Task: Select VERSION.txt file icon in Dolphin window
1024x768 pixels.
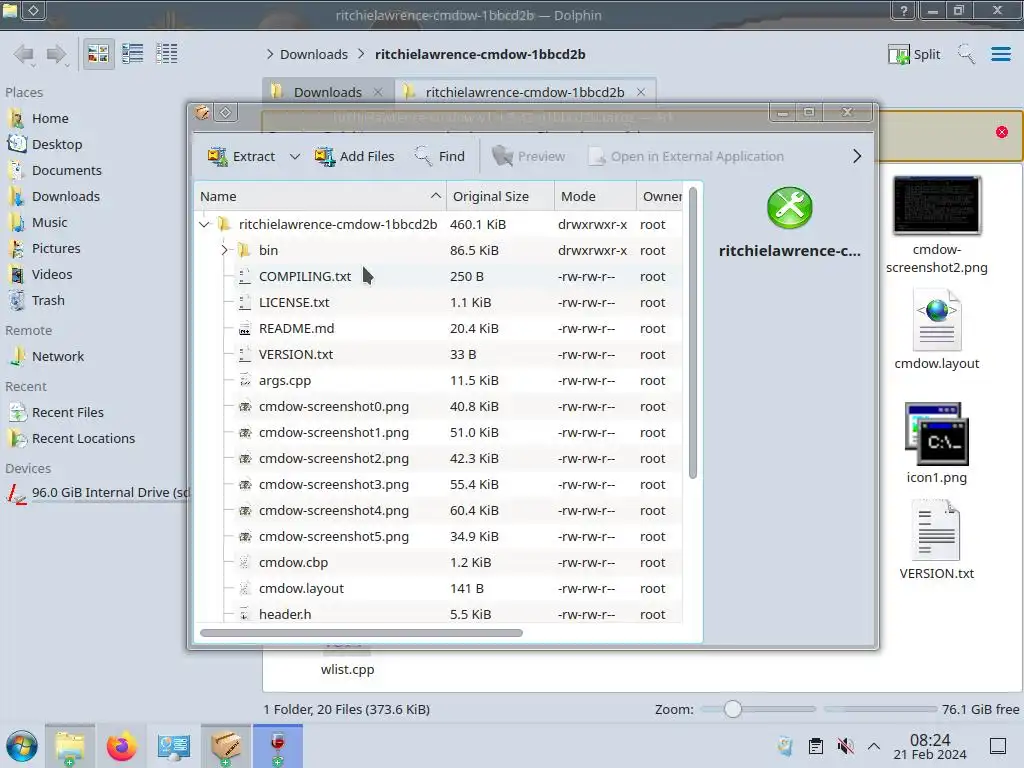Action: [936, 530]
